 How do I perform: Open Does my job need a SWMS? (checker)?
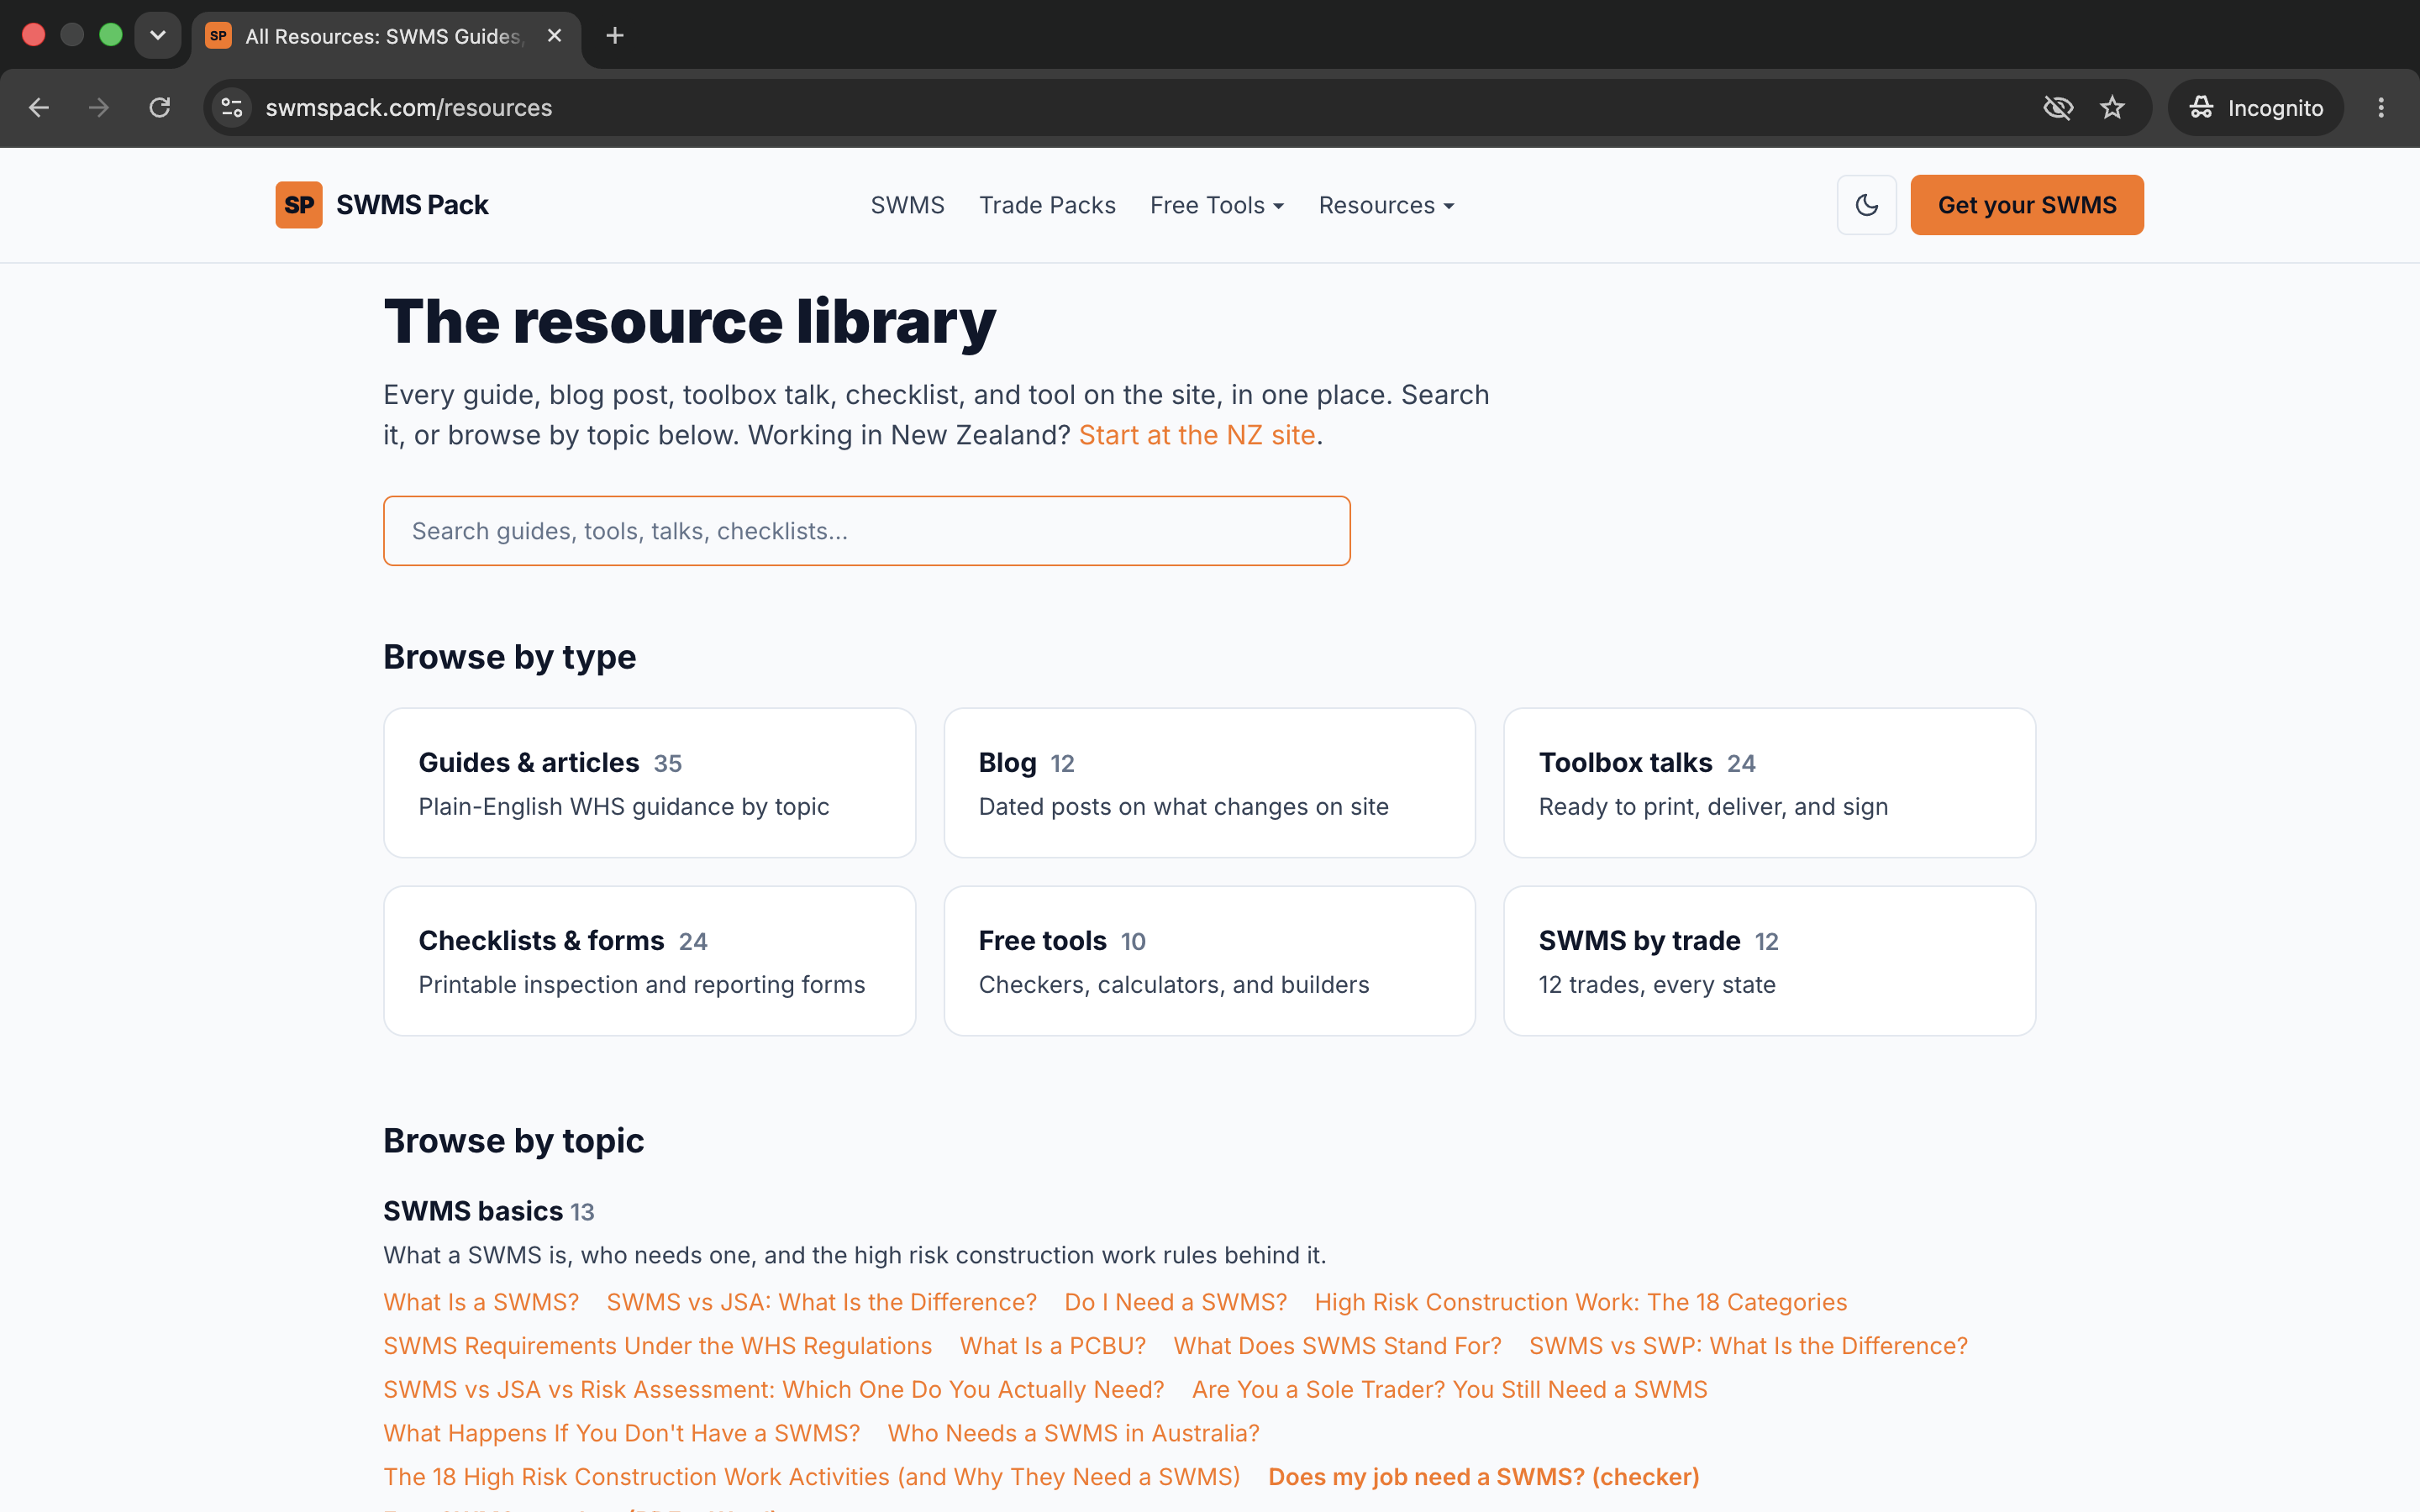click(1484, 1477)
